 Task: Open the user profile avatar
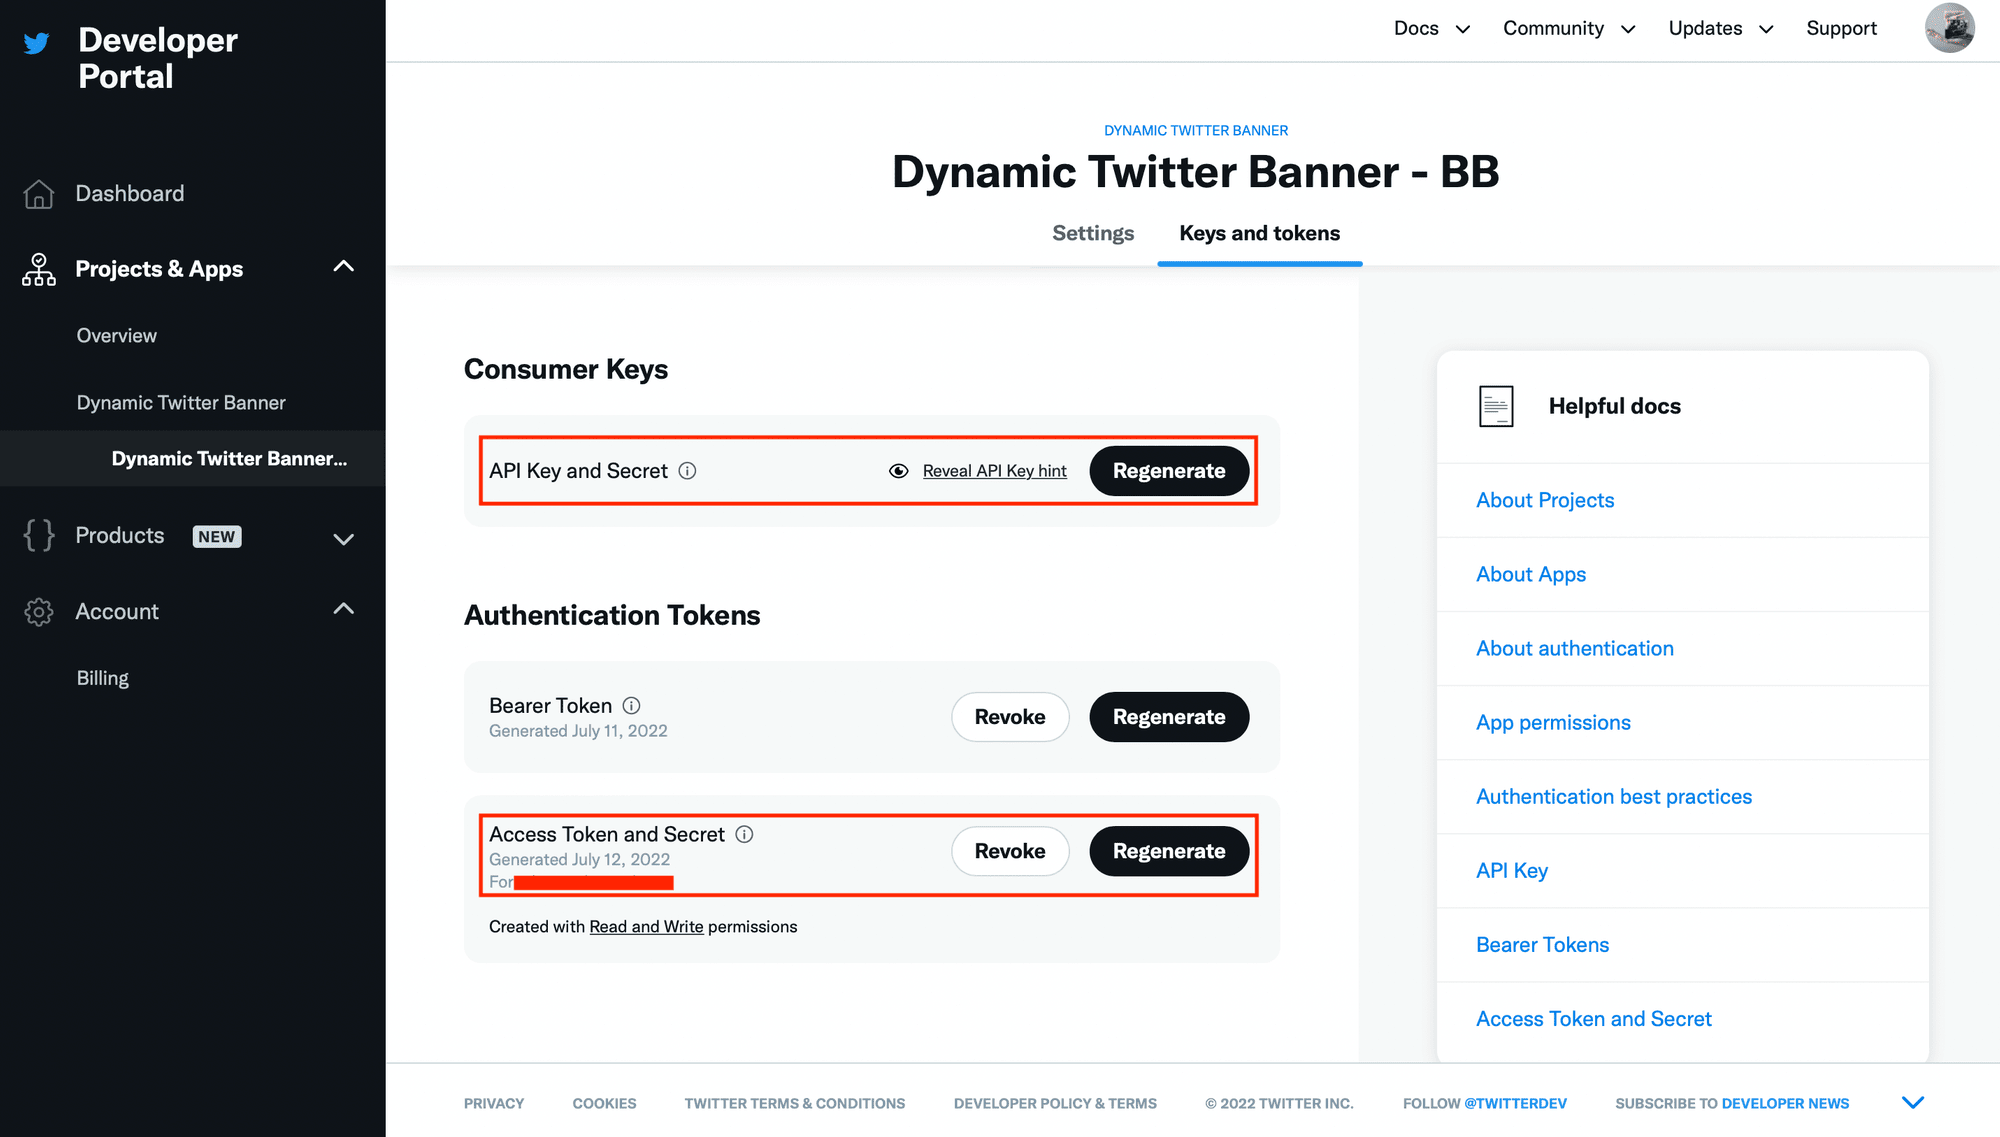point(1949,28)
